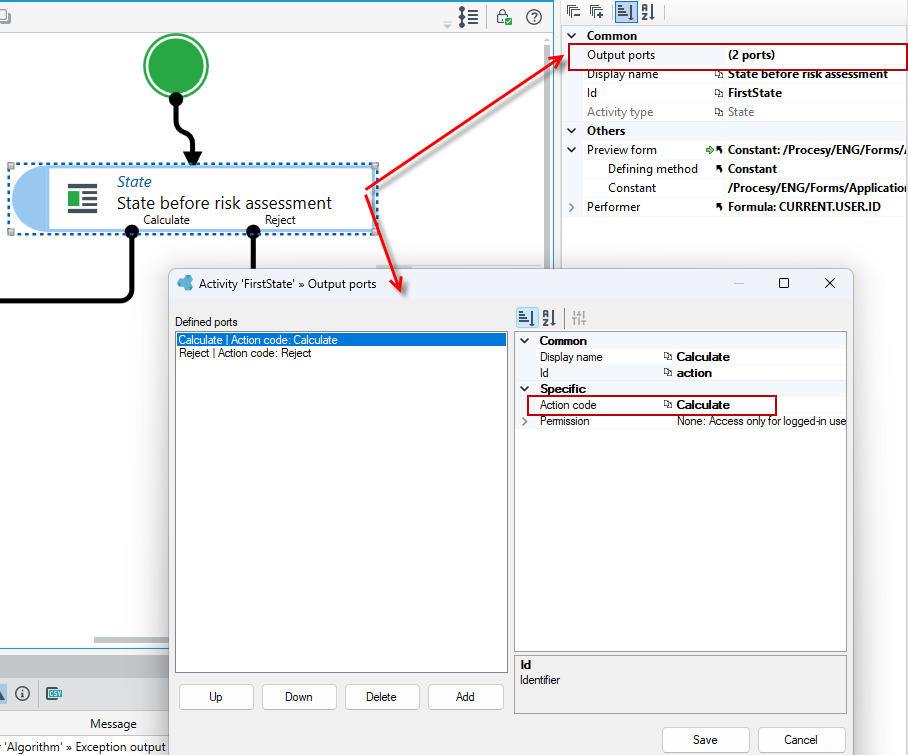Toggle A-Z alphabetical sort in properties side panel
The height and width of the screenshot is (755, 908).
(648, 12)
